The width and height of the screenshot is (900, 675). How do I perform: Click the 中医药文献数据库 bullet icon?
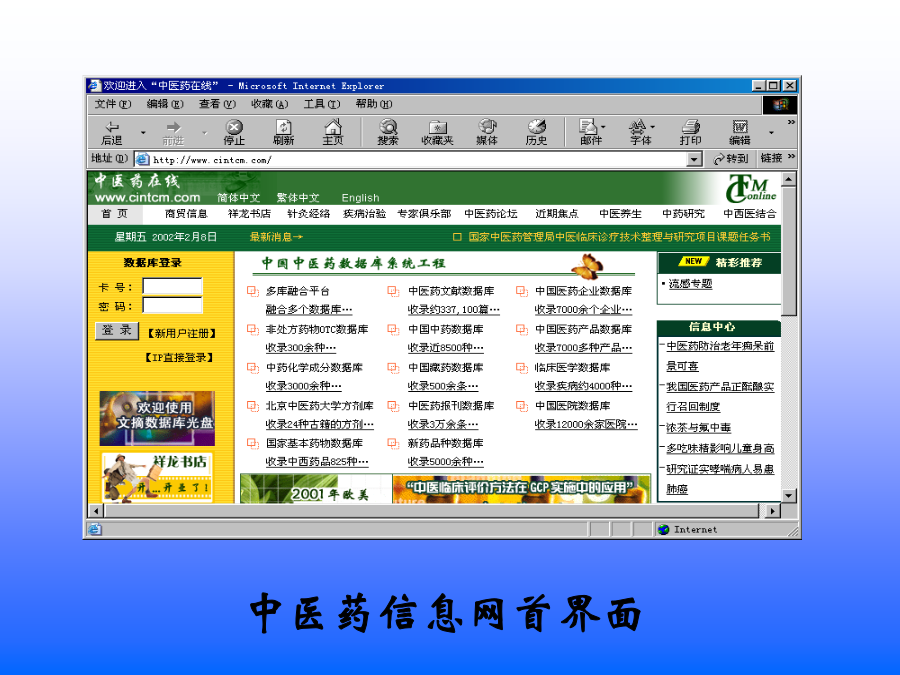pyautogui.click(x=393, y=291)
